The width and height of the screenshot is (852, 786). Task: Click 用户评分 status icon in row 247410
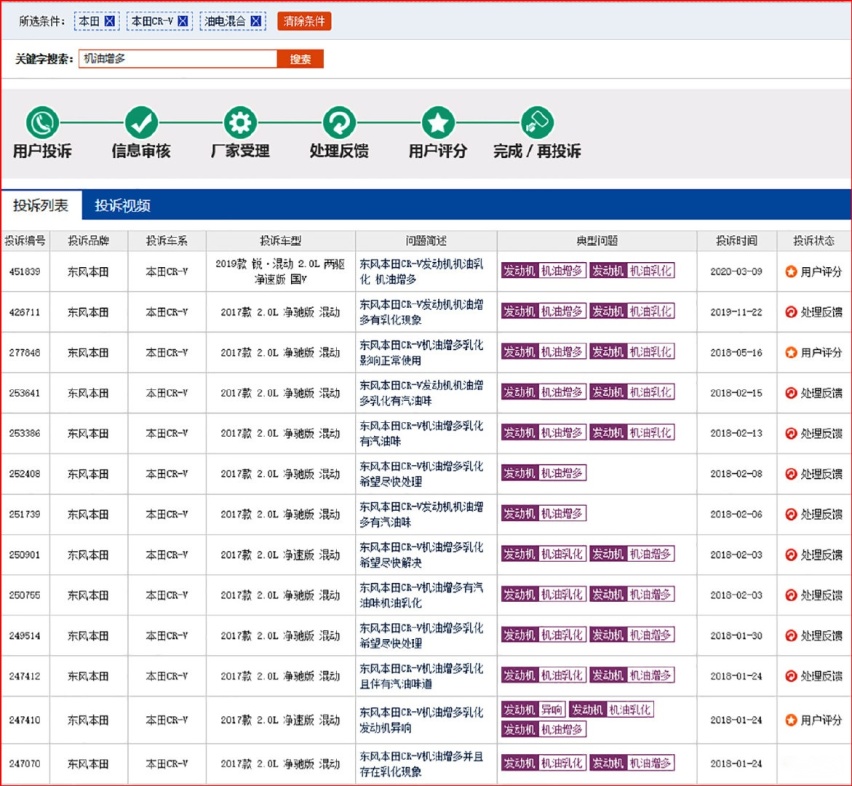pyautogui.click(x=791, y=720)
